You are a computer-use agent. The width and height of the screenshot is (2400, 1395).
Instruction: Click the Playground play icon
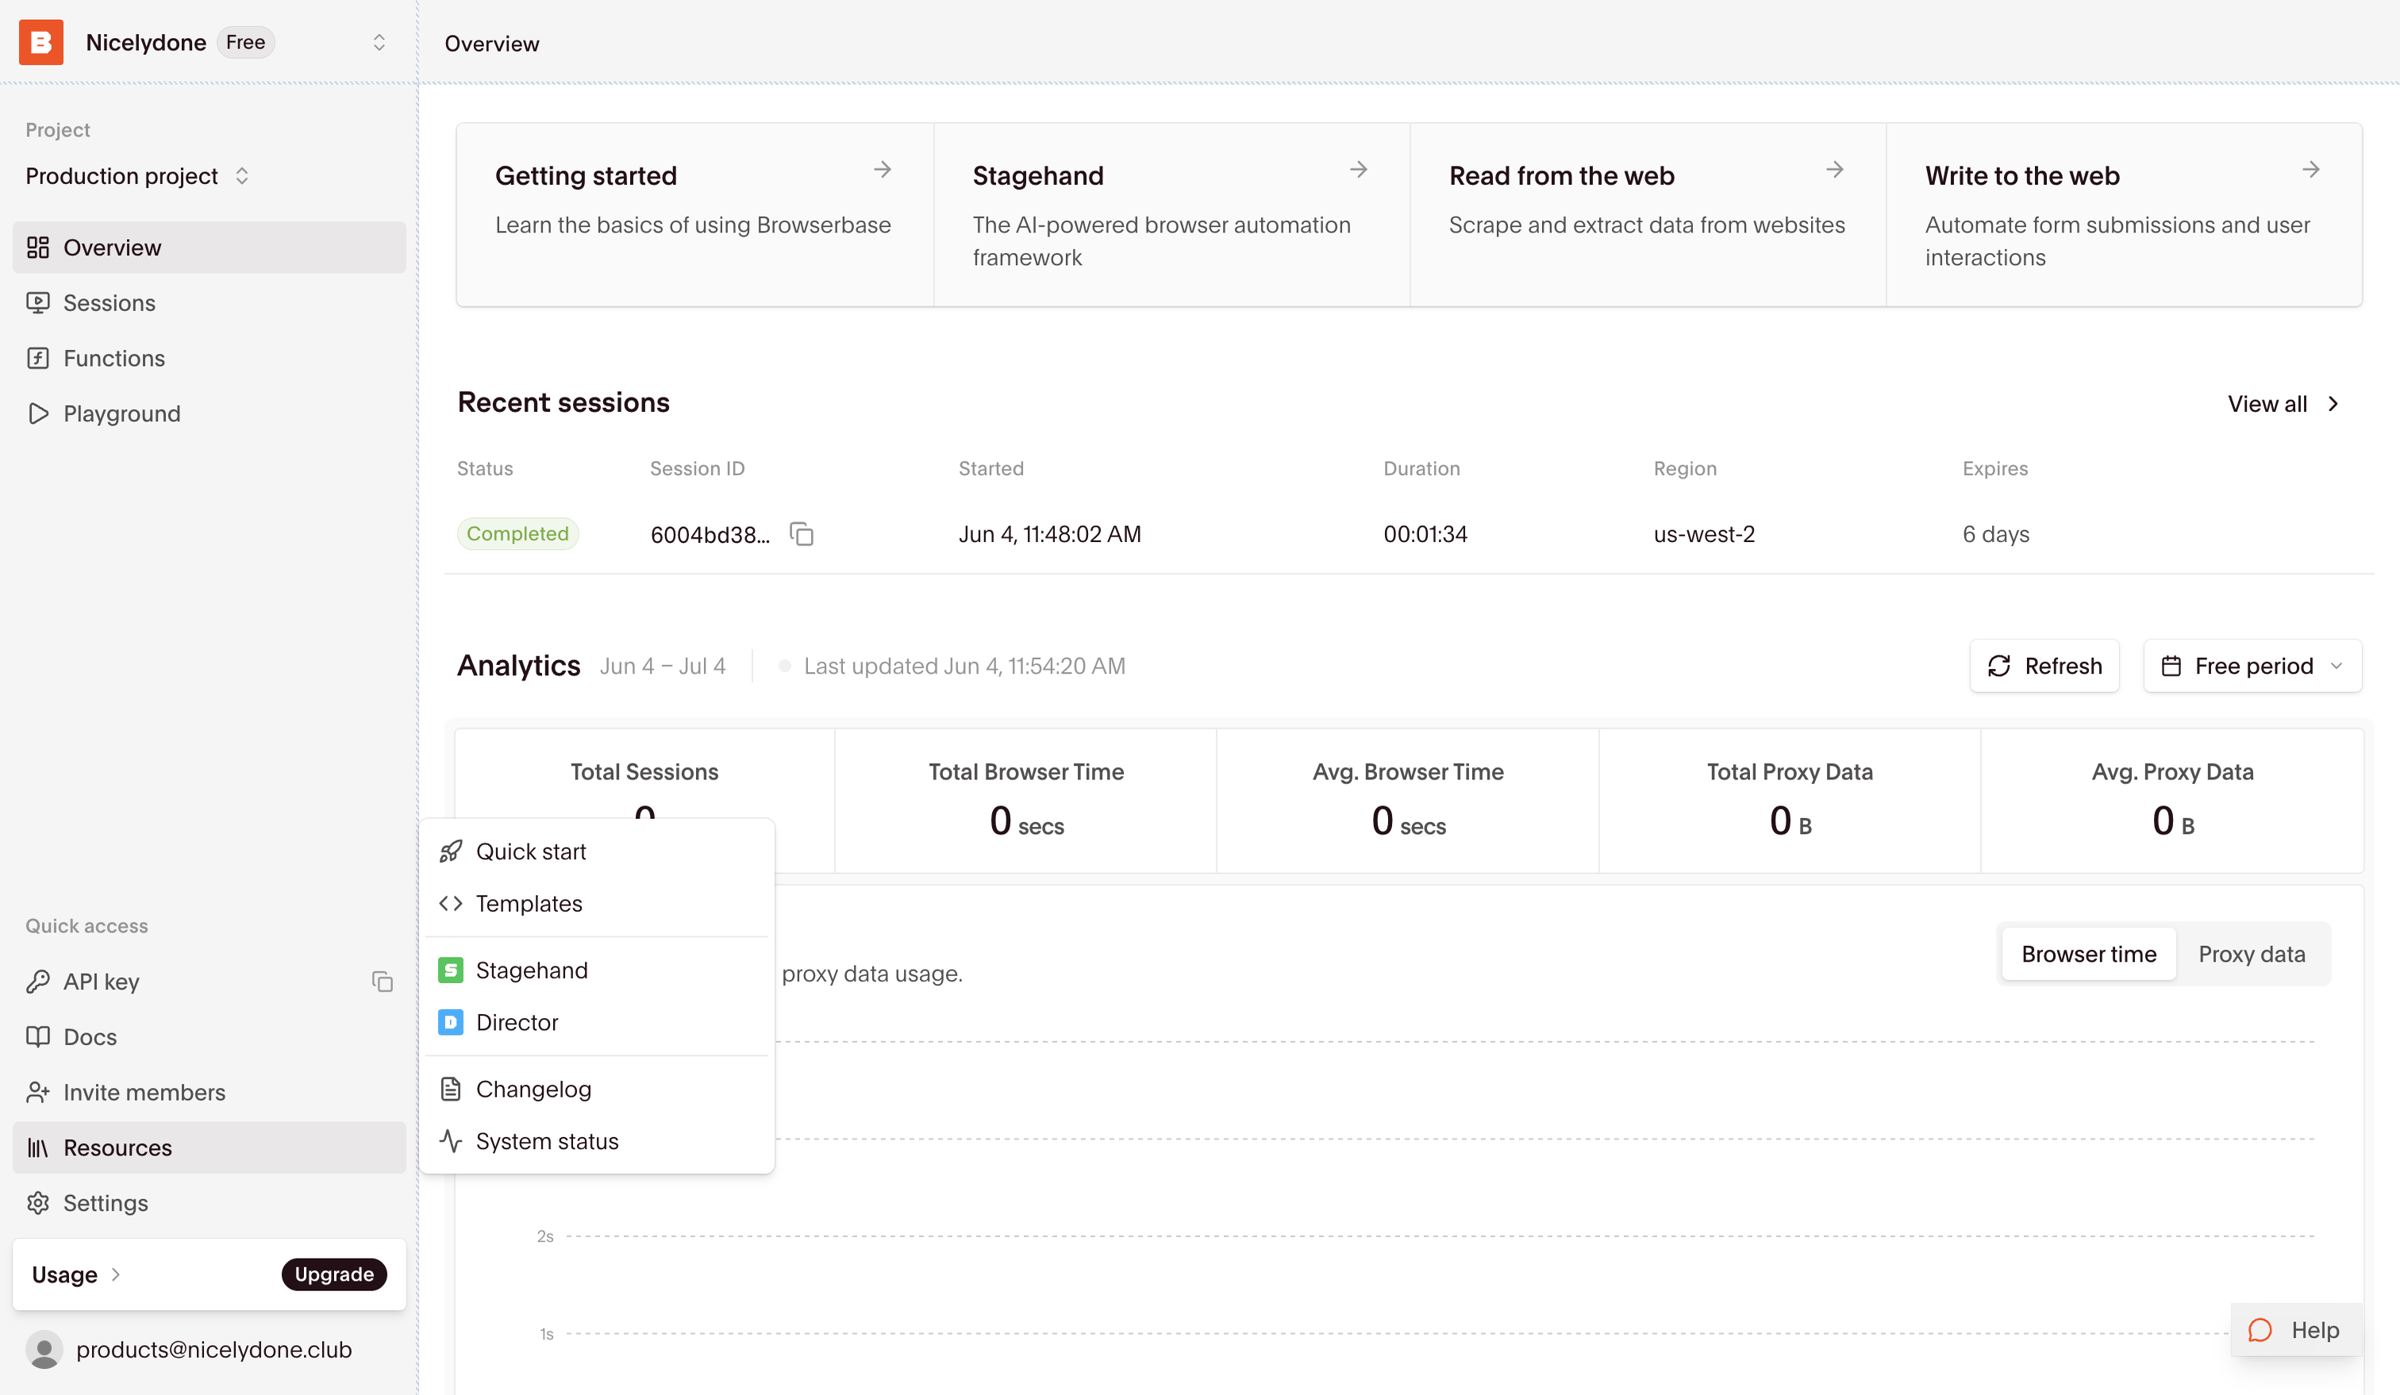pos(38,413)
